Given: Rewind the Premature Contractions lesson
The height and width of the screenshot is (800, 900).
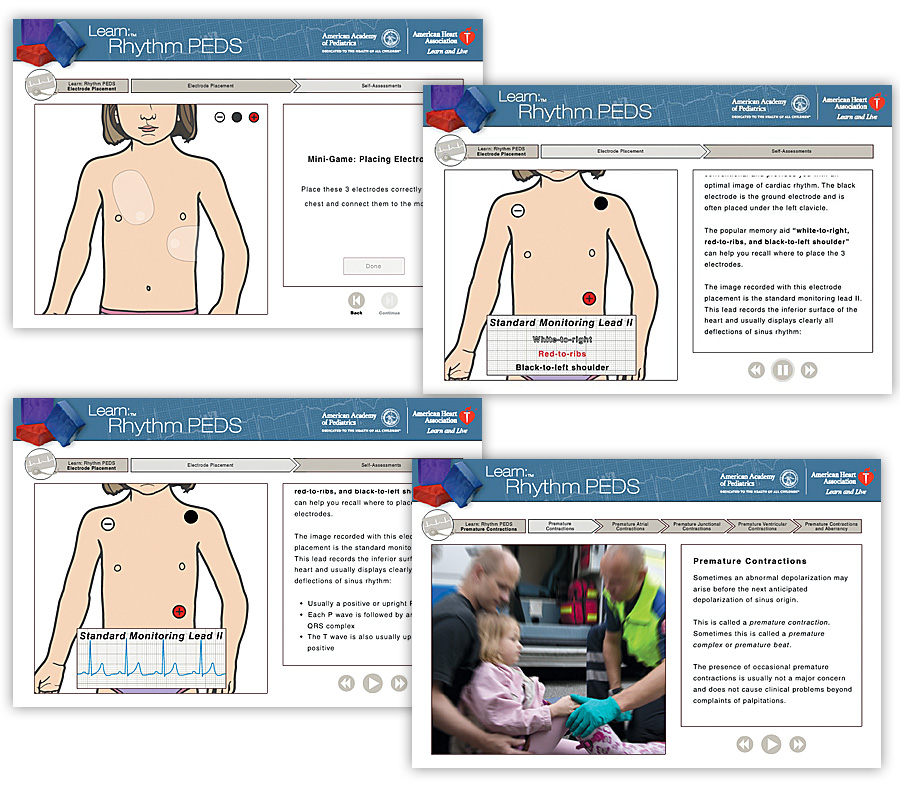Looking at the screenshot, I should tap(744, 744).
